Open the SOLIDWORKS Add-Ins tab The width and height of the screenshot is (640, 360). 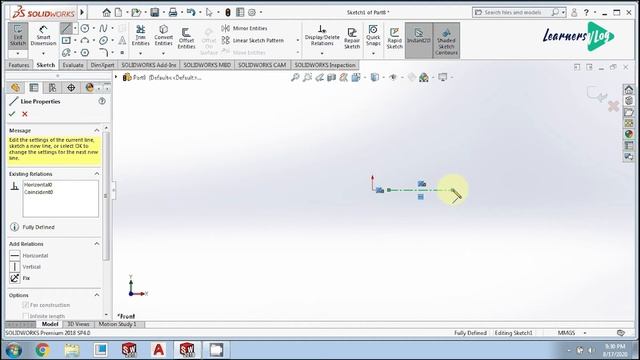pos(149,65)
